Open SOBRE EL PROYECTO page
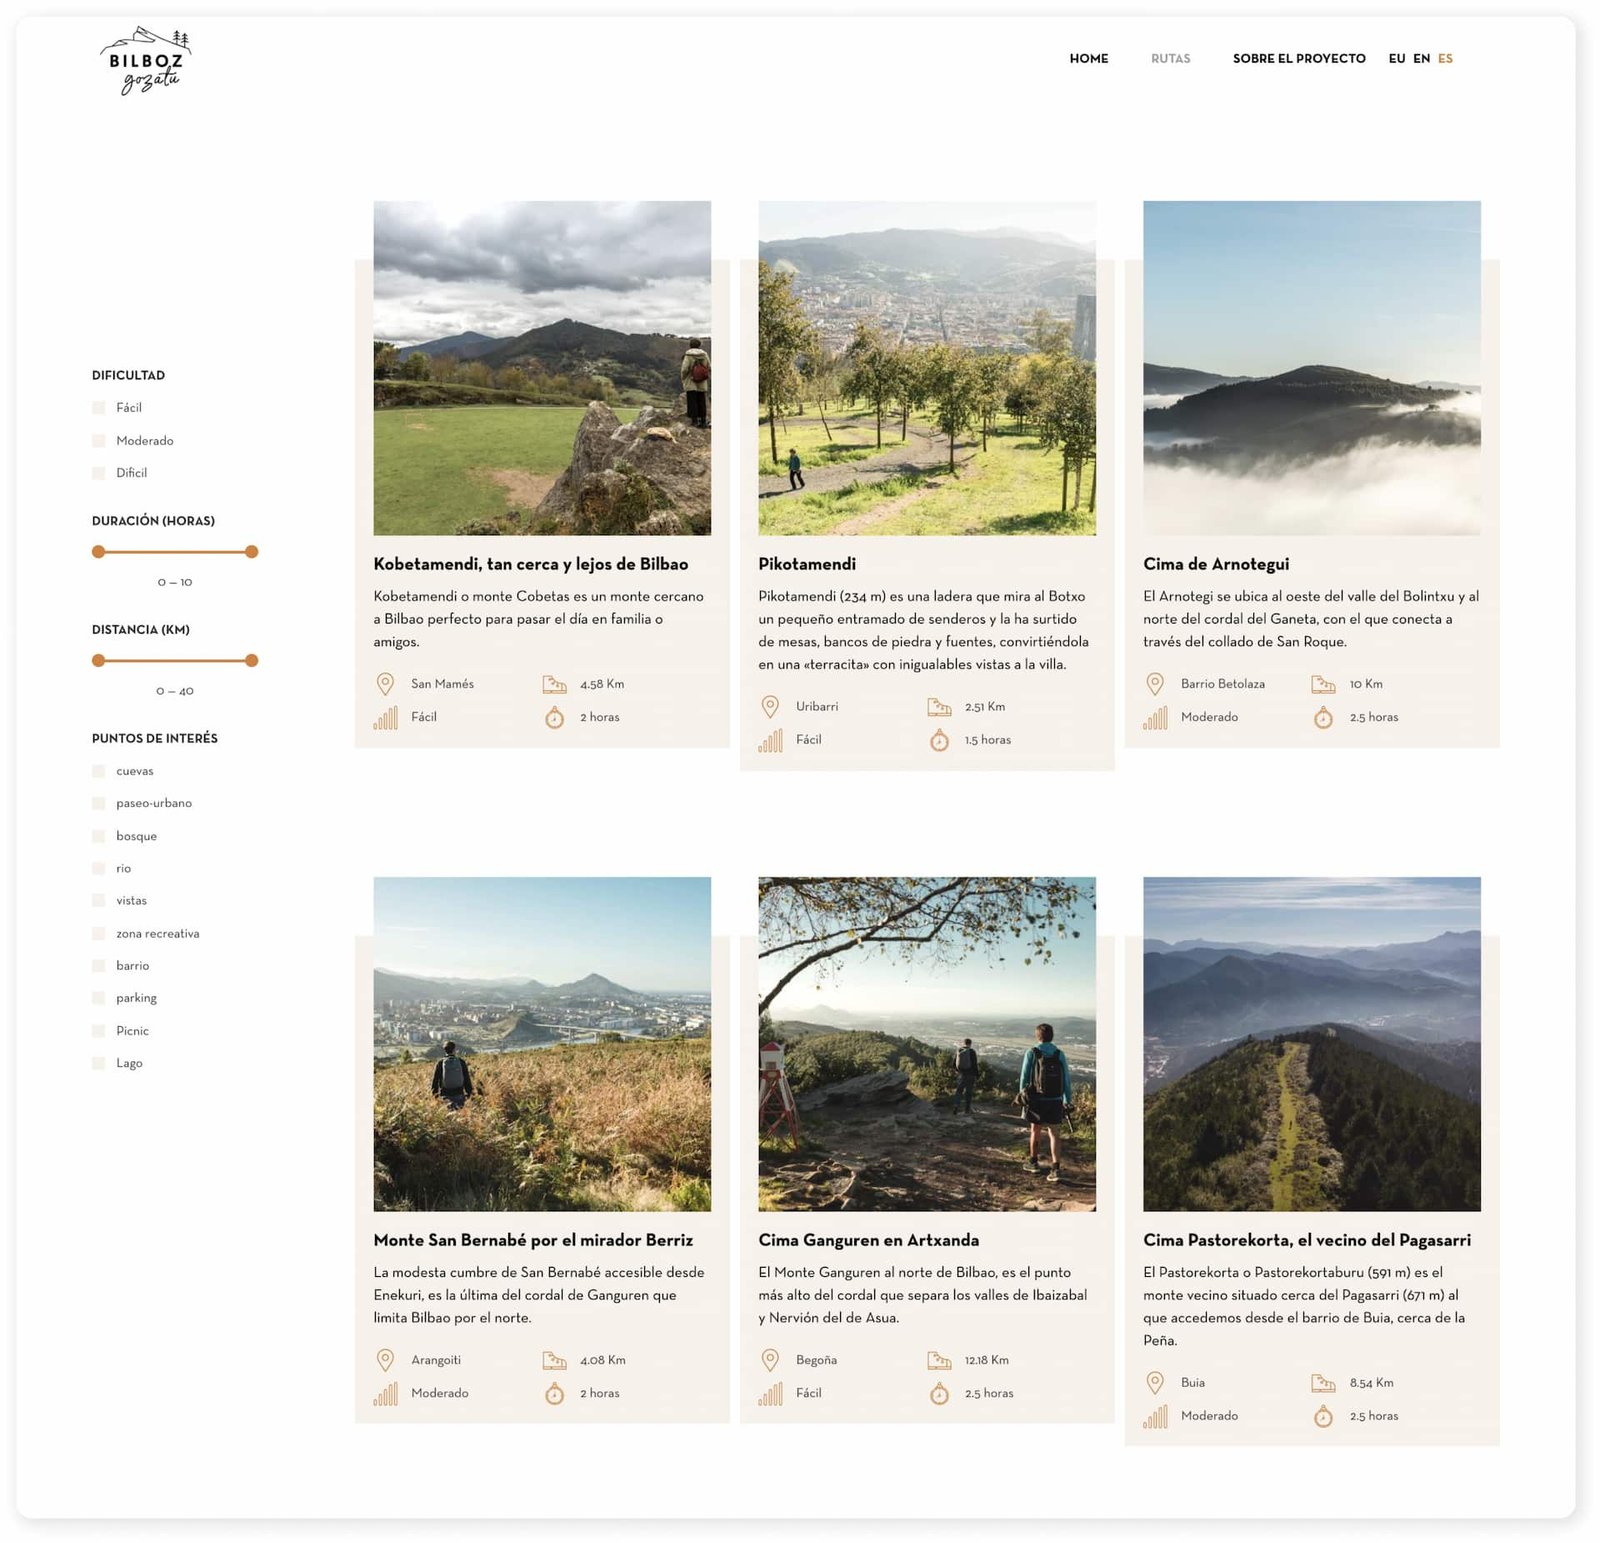Screen dimensions: 1600x1543 click(1299, 59)
